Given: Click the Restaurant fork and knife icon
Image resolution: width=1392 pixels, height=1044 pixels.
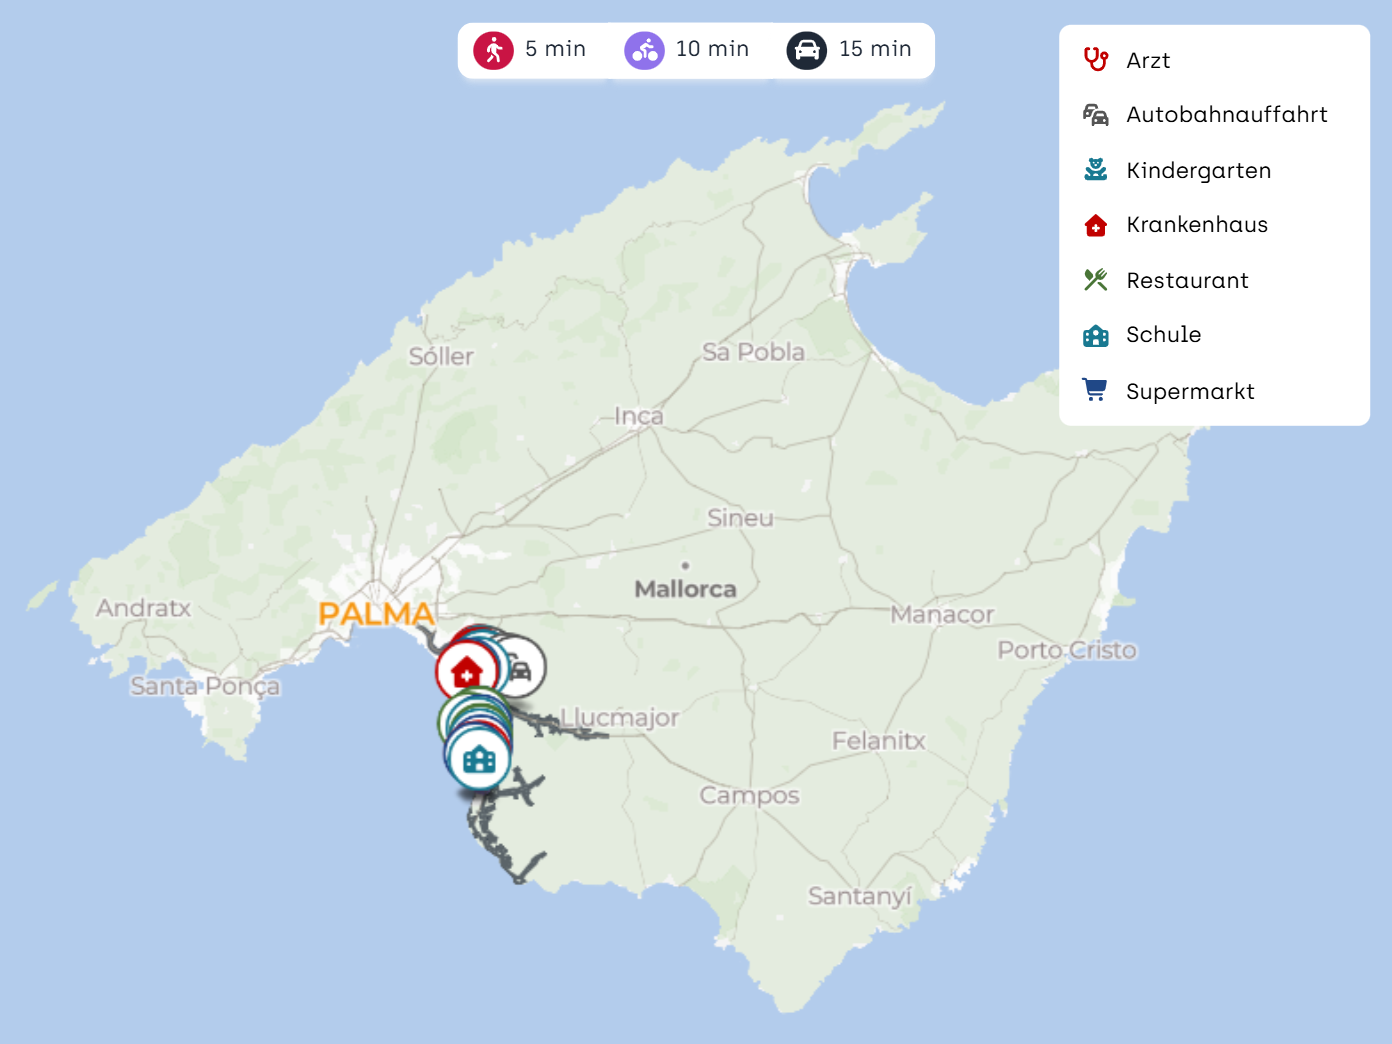Looking at the screenshot, I should (x=1096, y=280).
